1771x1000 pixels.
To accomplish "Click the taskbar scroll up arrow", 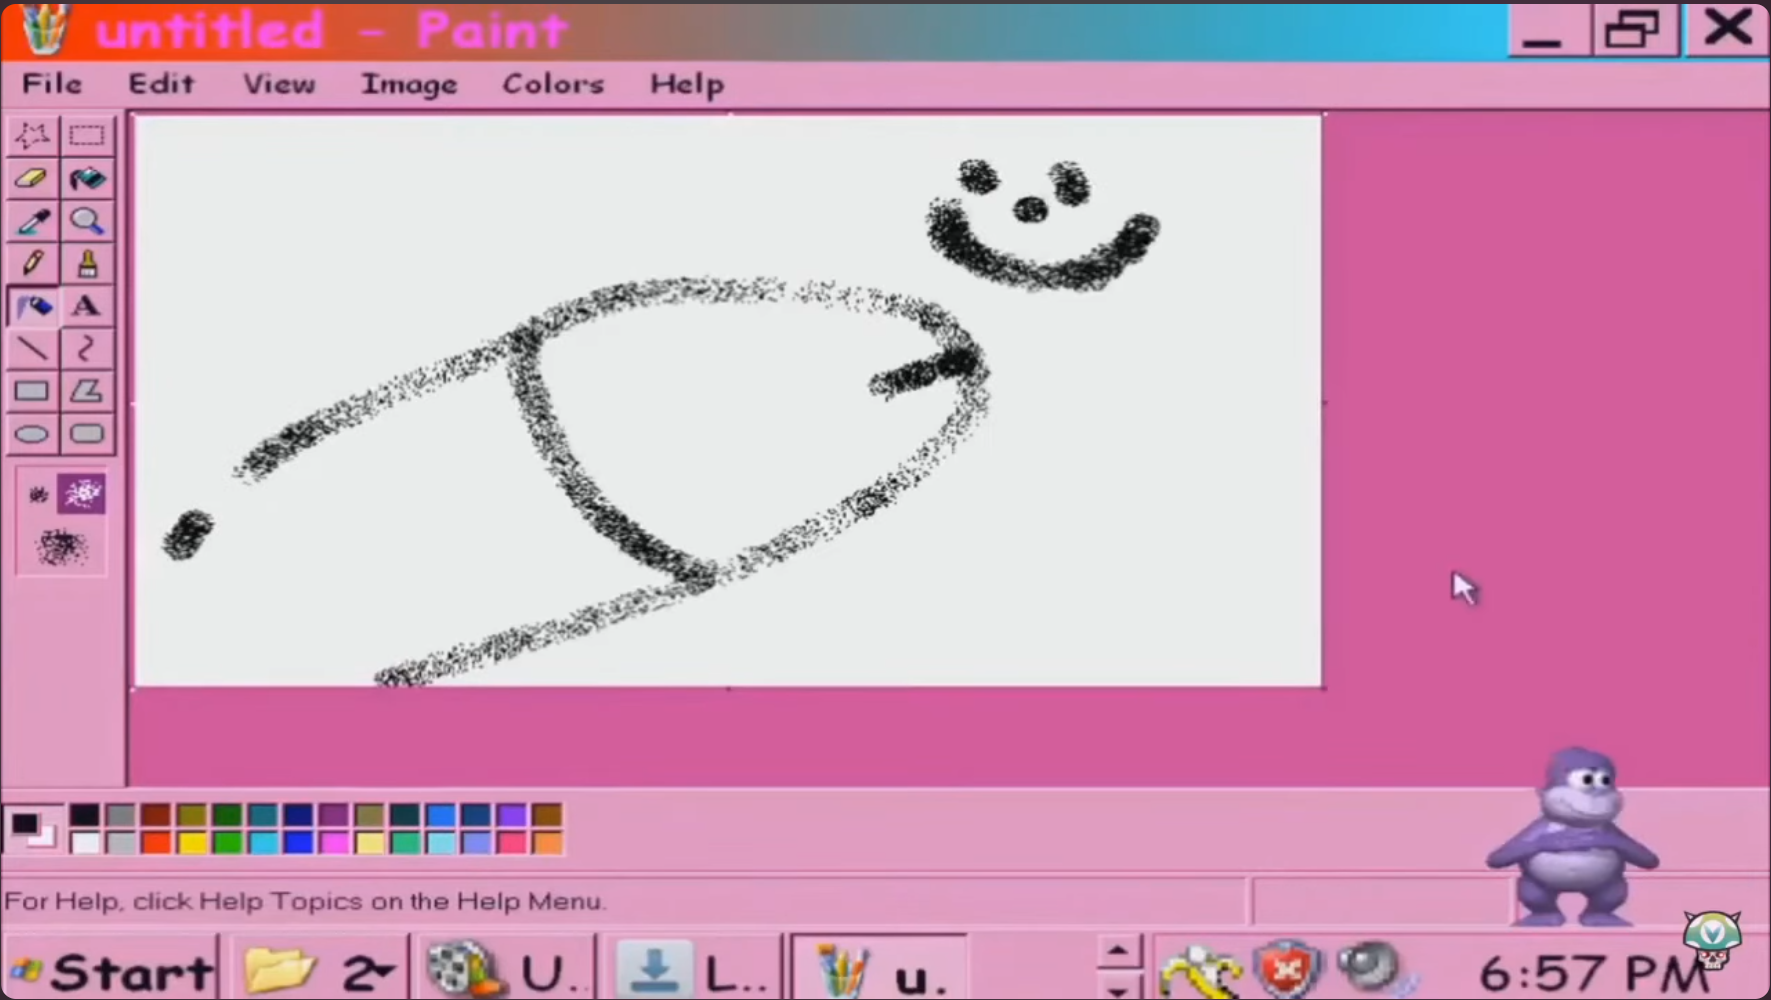I will 1118,951.
